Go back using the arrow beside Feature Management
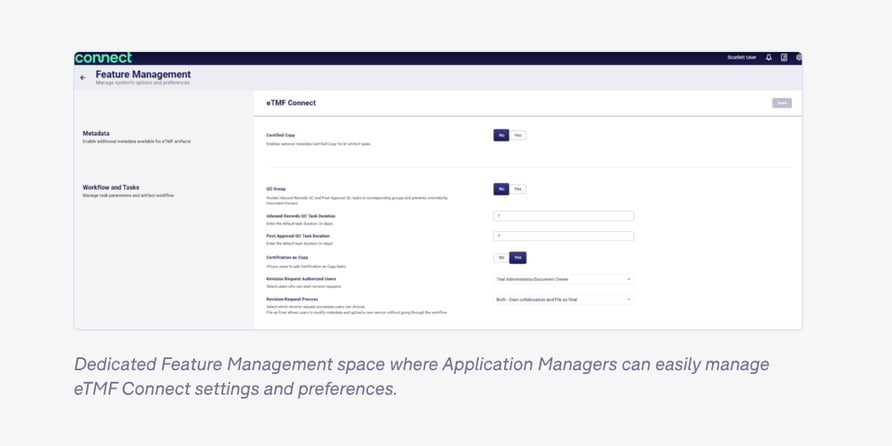Viewport: 892px width, 446px height. [x=82, y=77]
